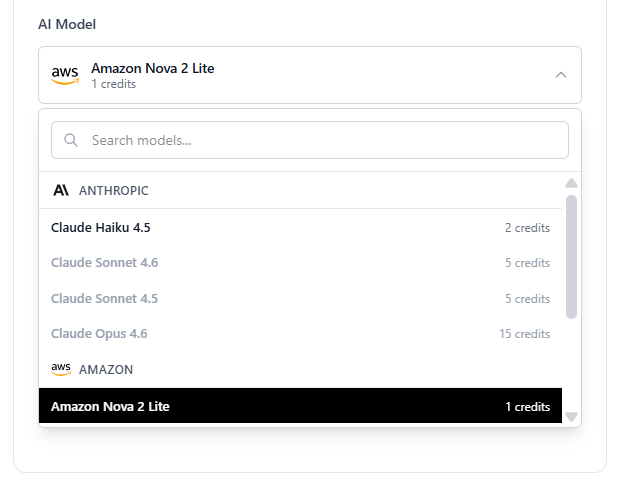Choose the highlighted Amazon Nova 2 Lite option
The height and width of the screenshot is (490, 627).
300,406
